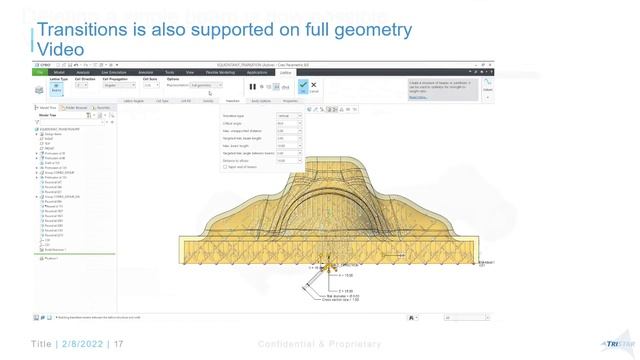Click the find binoculars icon in status bar
Image resolution: width=640 pixels, height=360 pixels.
tap(411, 318)
